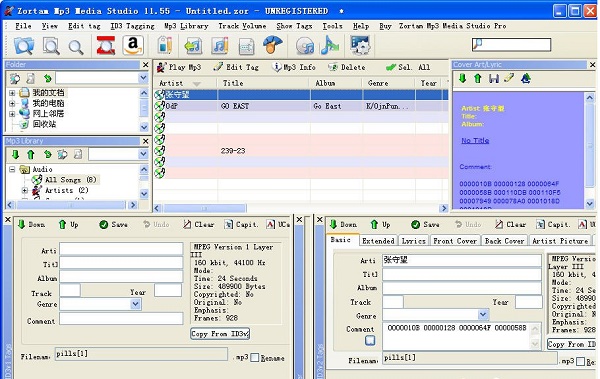Open the Genre dropdown in ID3v1 panel
The width and height of the screenshot is (600, 379).
tap(135, 304)
